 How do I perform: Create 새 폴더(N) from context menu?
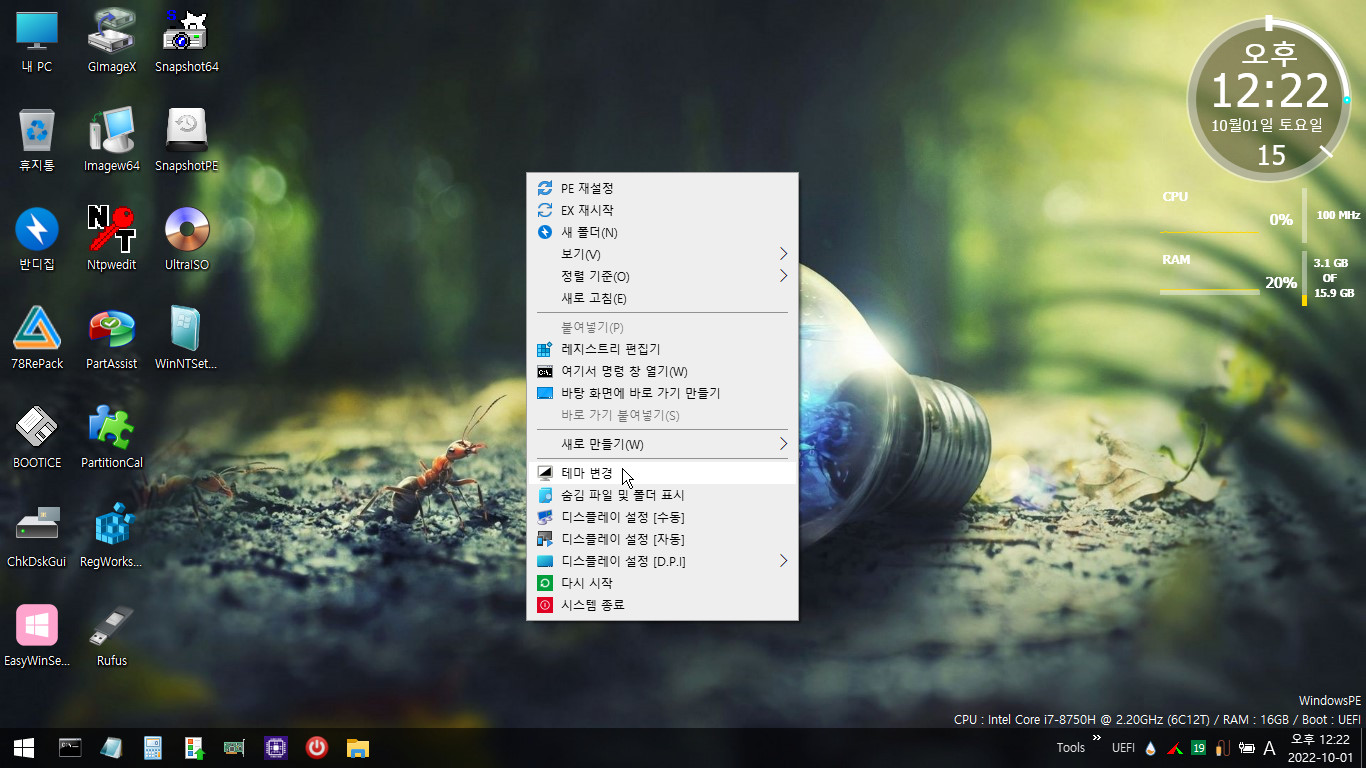662,232
